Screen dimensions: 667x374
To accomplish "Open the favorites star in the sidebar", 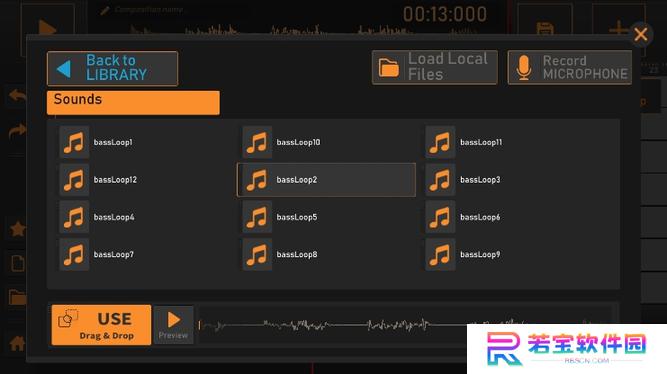I will [17, 229].
